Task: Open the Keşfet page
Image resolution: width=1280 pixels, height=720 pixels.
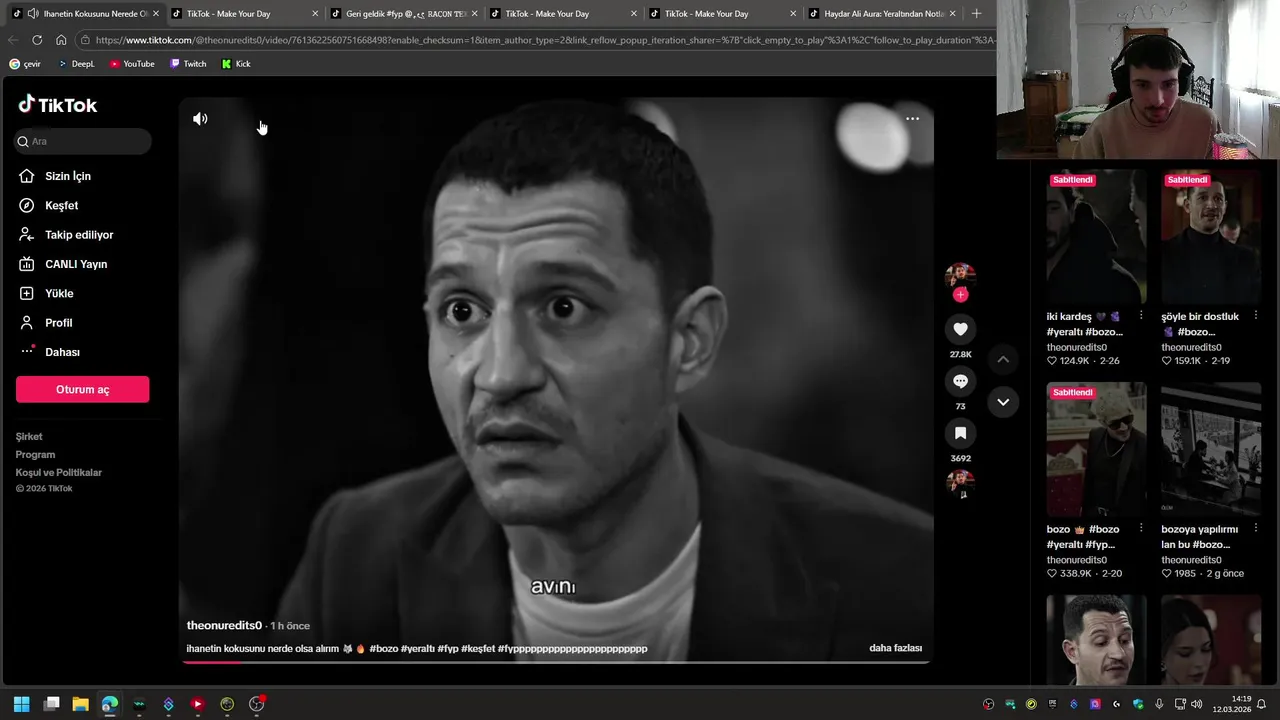Action: (61, 205)
